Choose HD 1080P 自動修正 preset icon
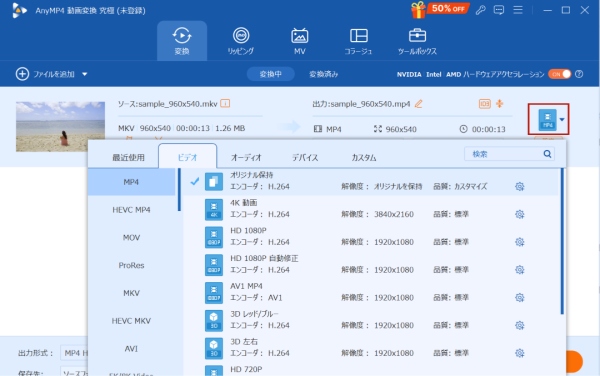This screenshot has width=600, height=376. point(214,265)
